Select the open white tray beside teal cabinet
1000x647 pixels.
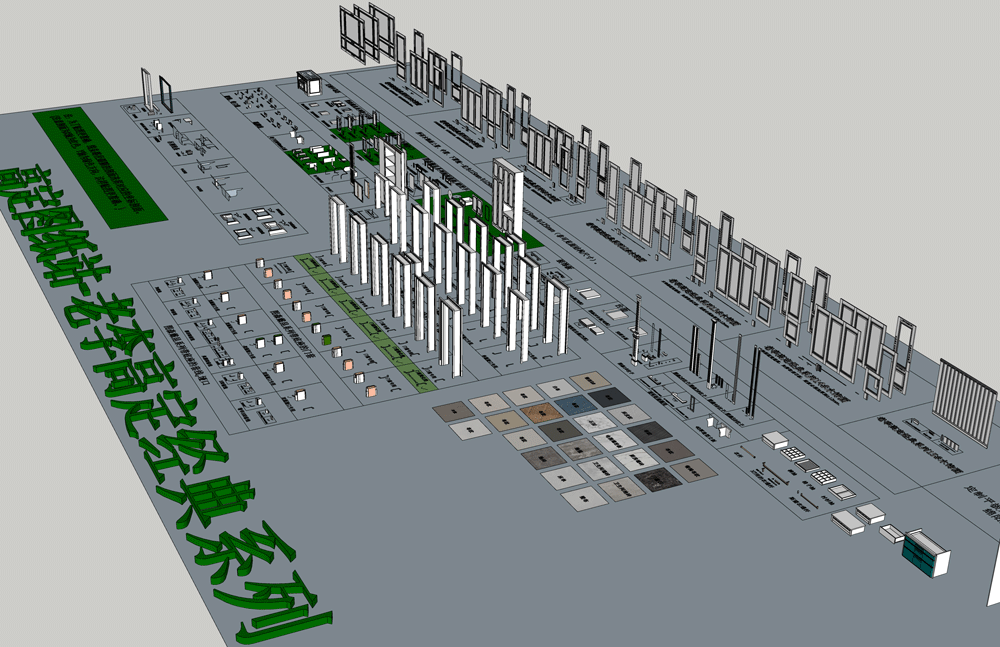tap(892, 533)
